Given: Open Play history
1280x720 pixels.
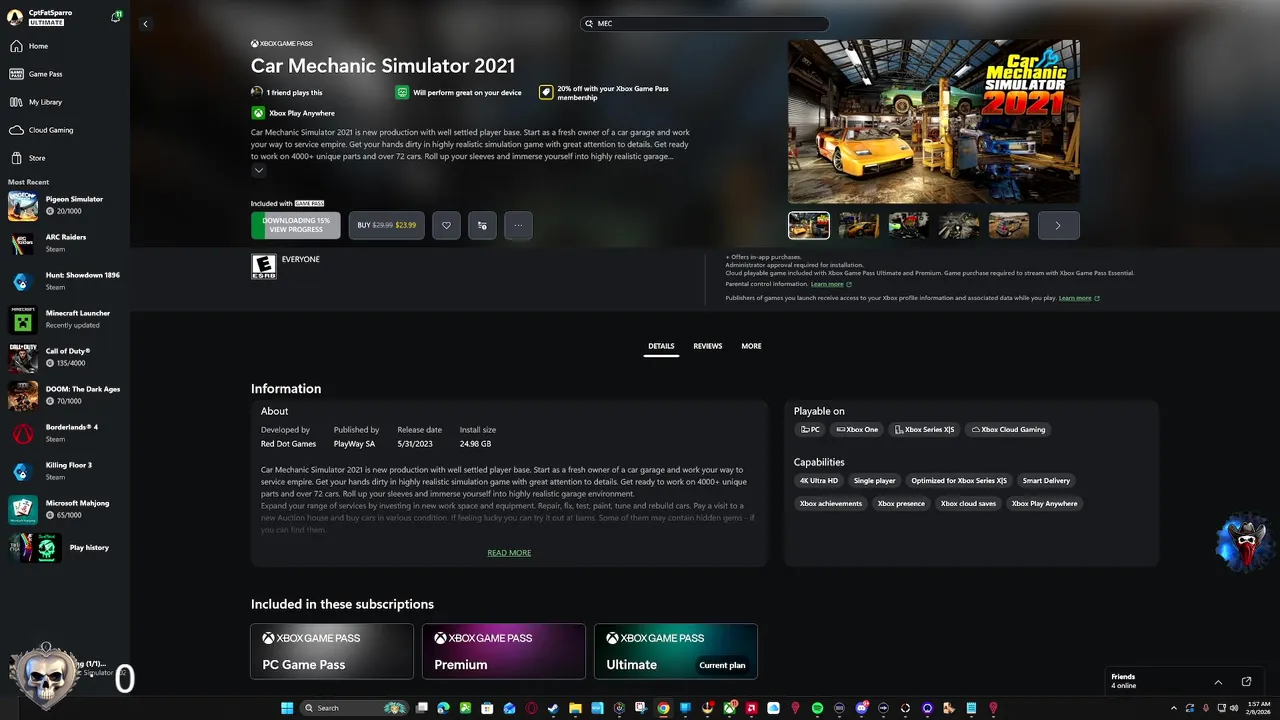Looking at the screenshot, I should [65, 547].
